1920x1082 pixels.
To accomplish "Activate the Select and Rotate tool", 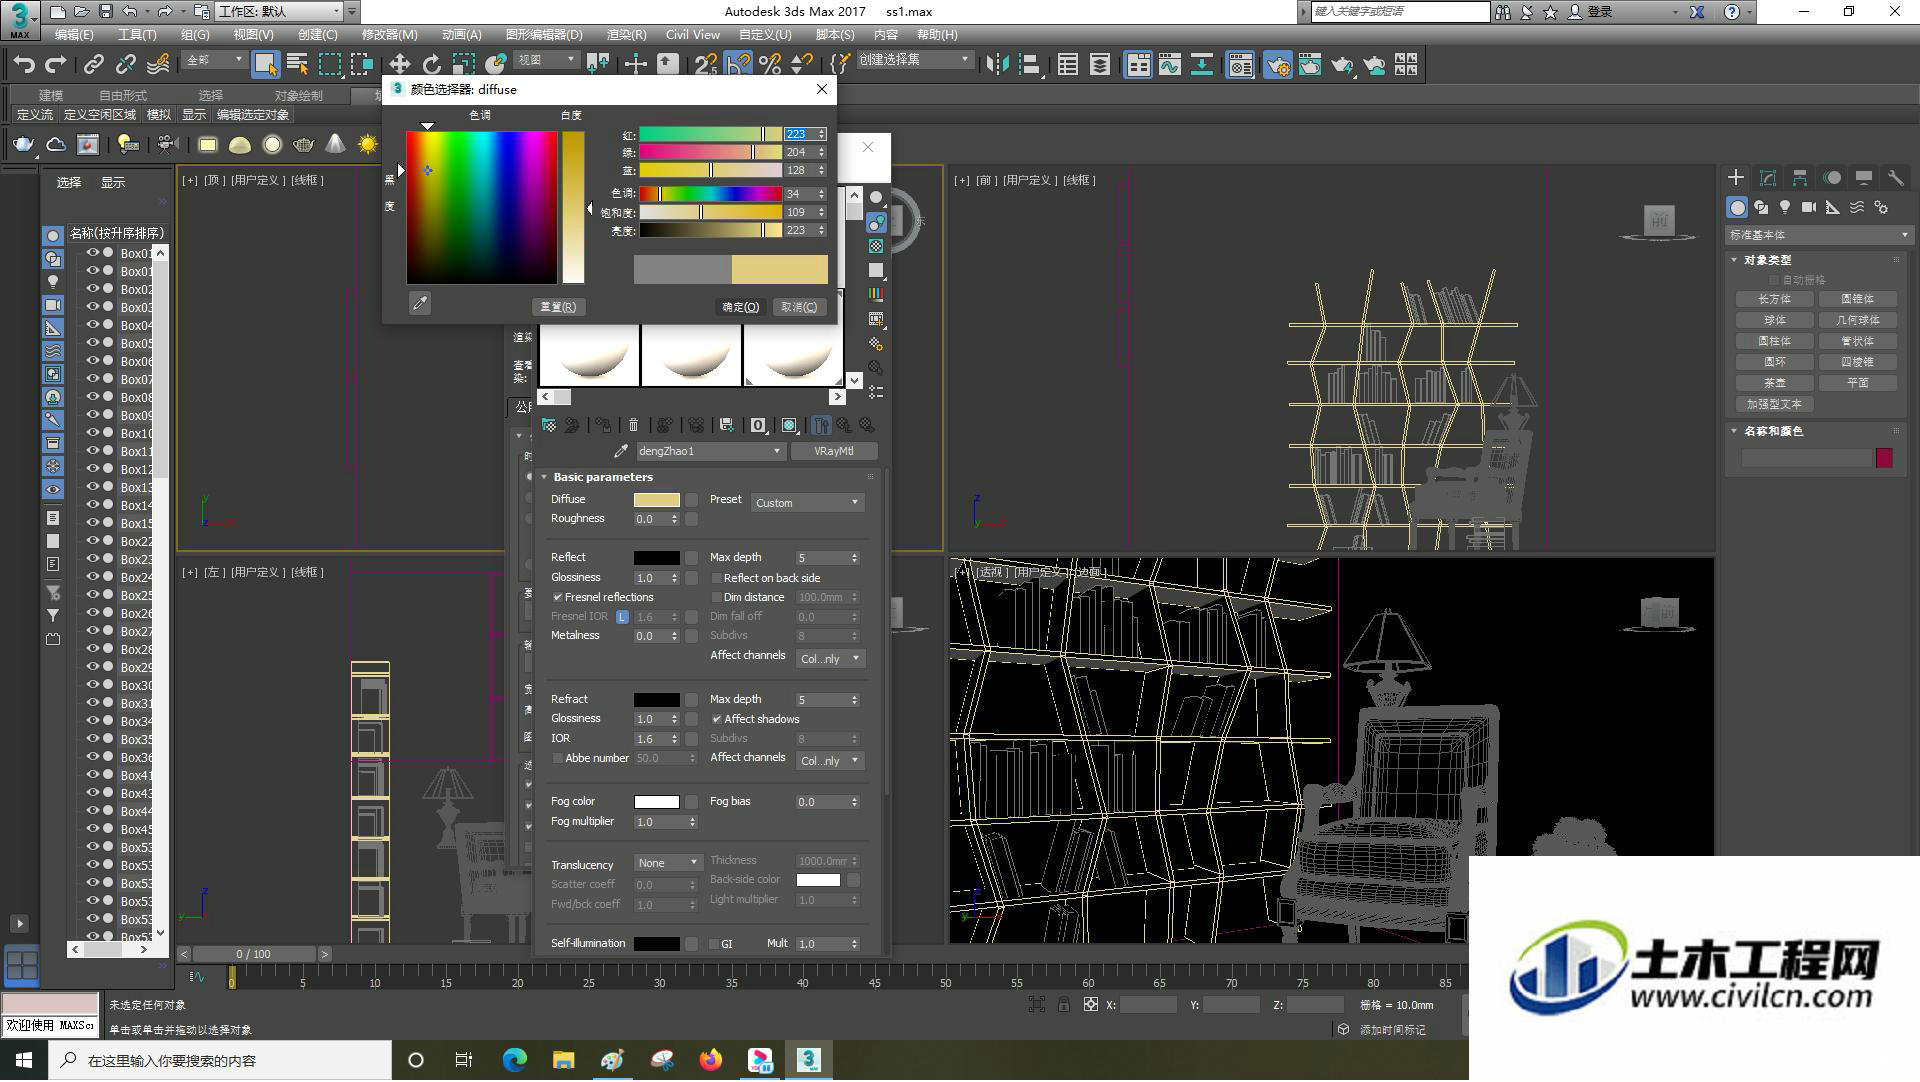I will point(431,65).
